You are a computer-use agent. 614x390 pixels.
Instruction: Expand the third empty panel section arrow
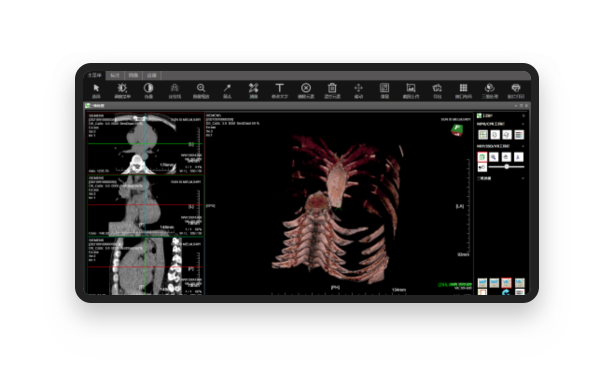point(523,178)
